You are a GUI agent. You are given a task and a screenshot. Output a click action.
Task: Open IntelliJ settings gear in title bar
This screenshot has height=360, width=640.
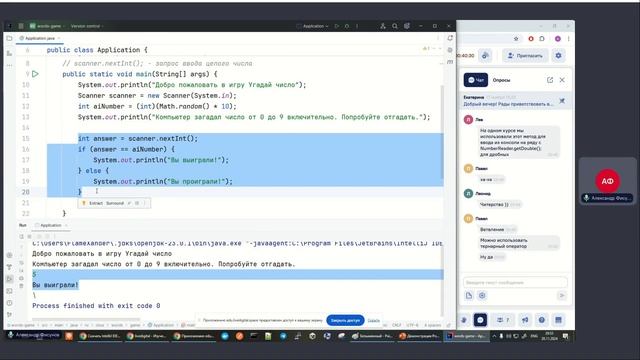407,26
